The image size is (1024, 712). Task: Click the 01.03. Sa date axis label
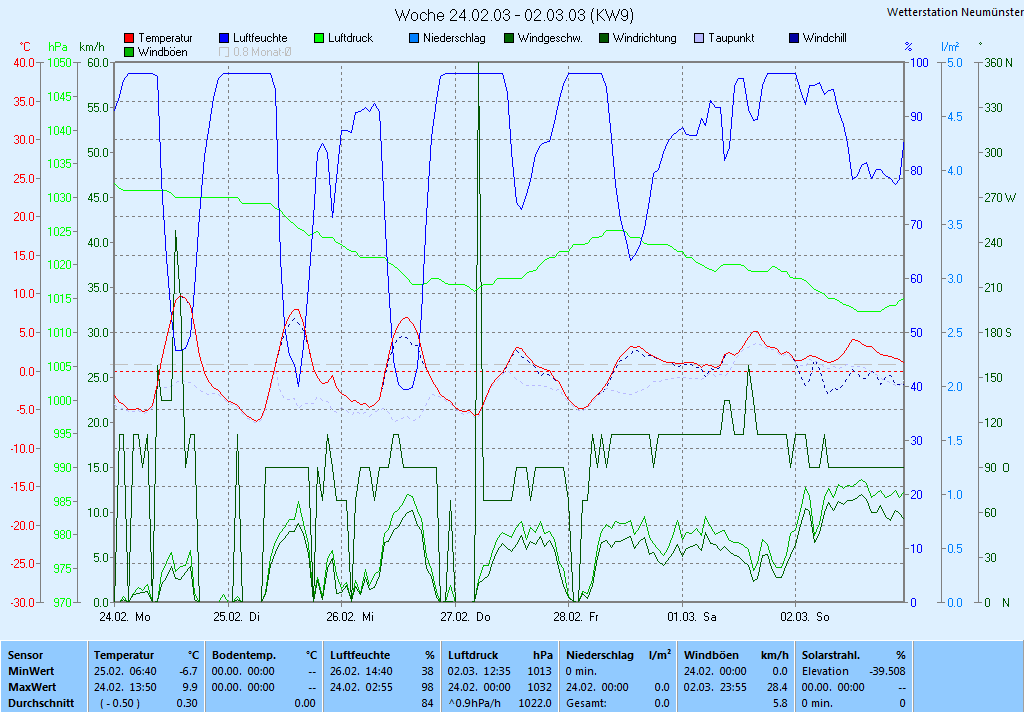692,617
